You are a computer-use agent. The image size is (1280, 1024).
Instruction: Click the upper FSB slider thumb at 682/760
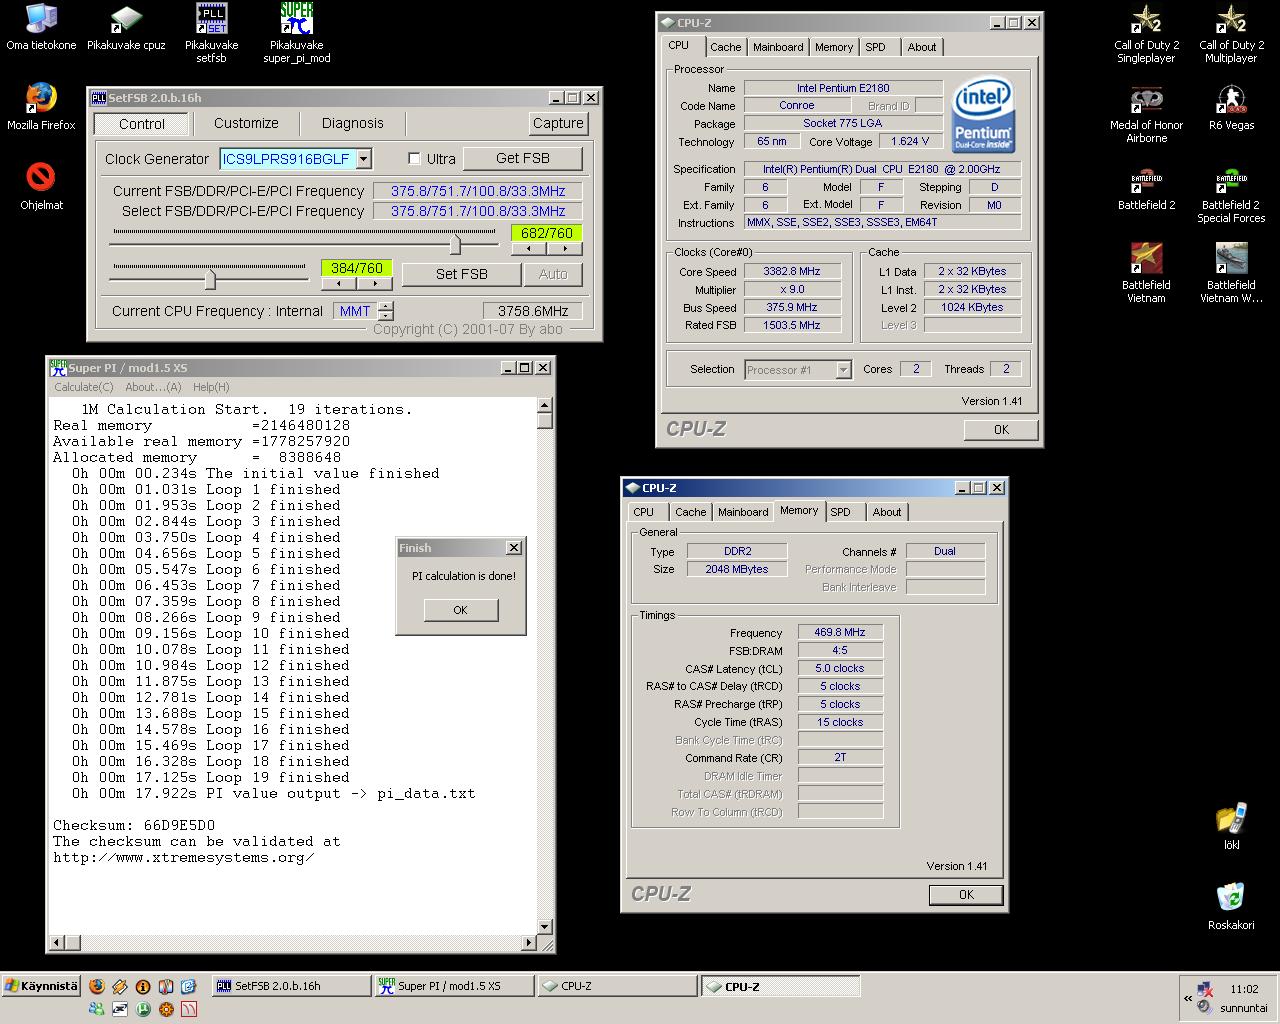(456, 245)
